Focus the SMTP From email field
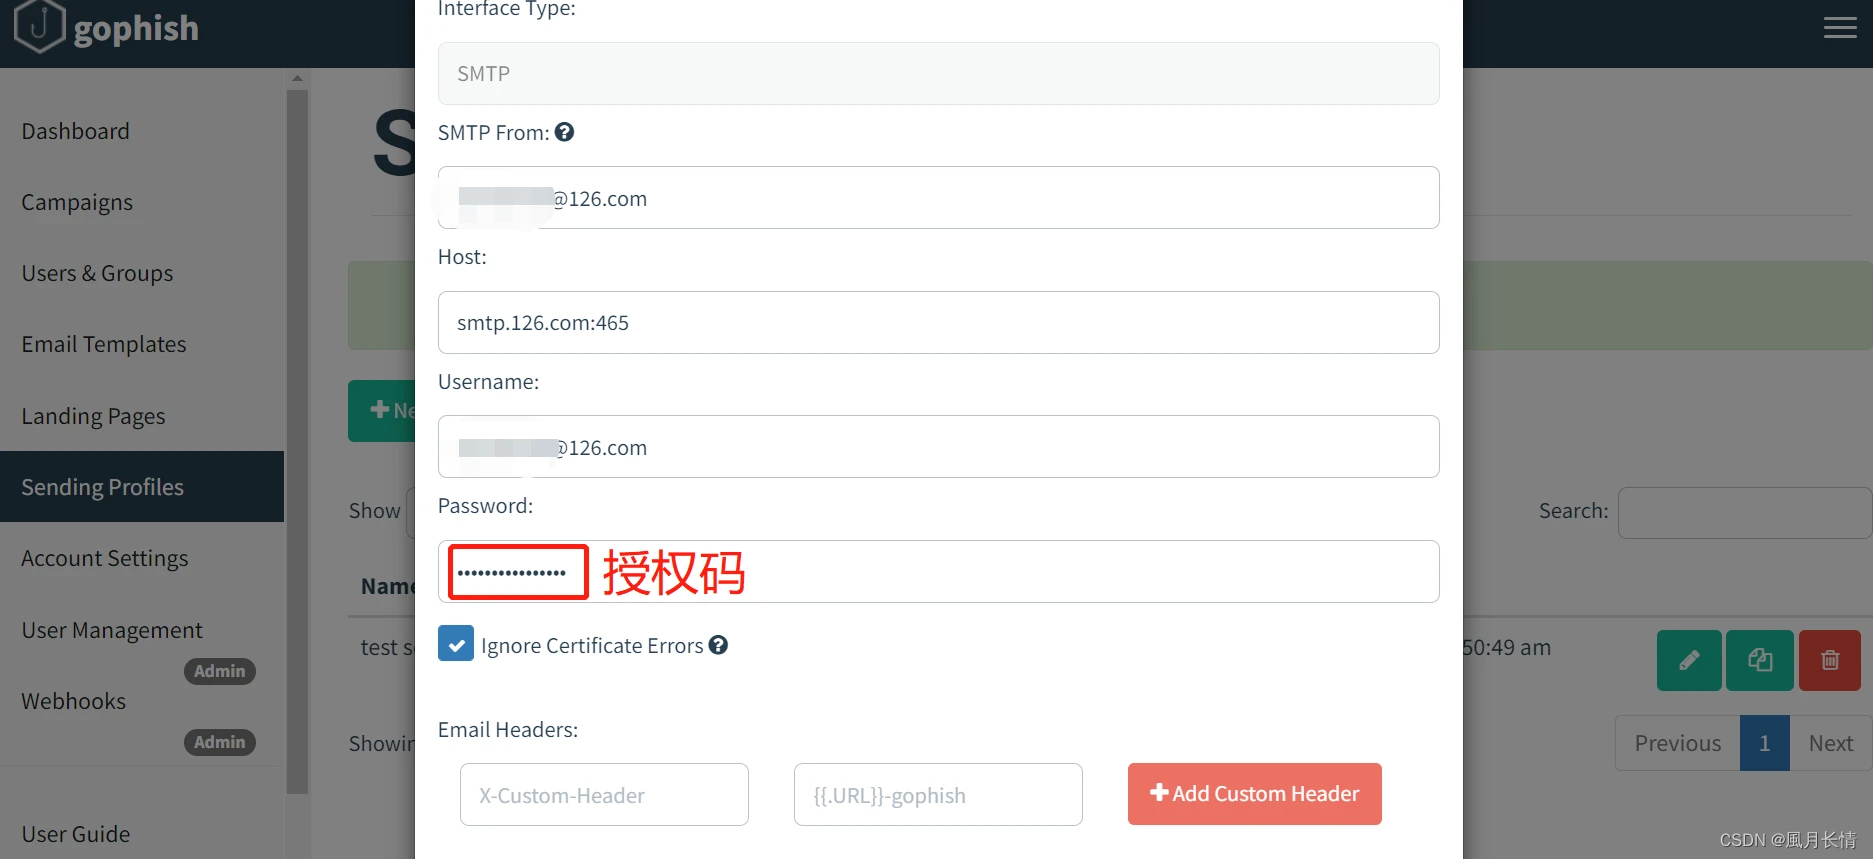 pos(939,198)
